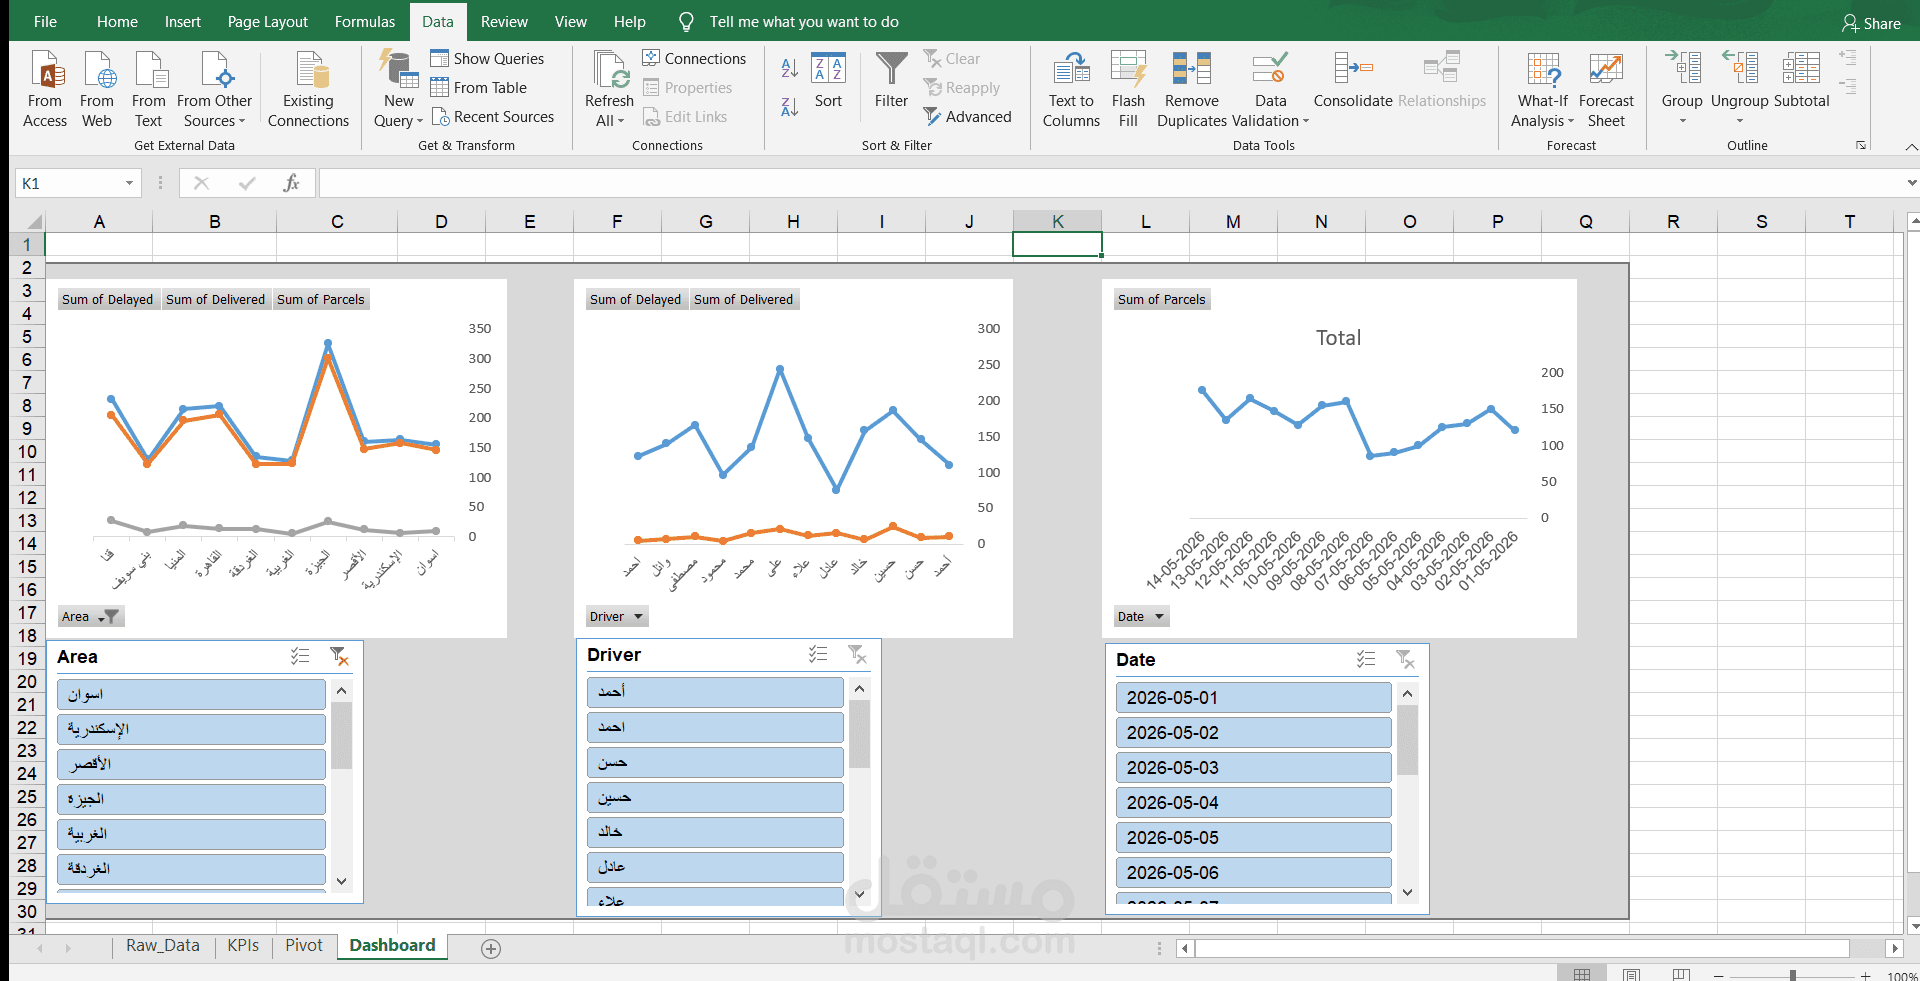Image resolution: width=1920 pixels, height=981 pixels.
Task: Click Tell me what you want to do
Action: coord(804,22)
